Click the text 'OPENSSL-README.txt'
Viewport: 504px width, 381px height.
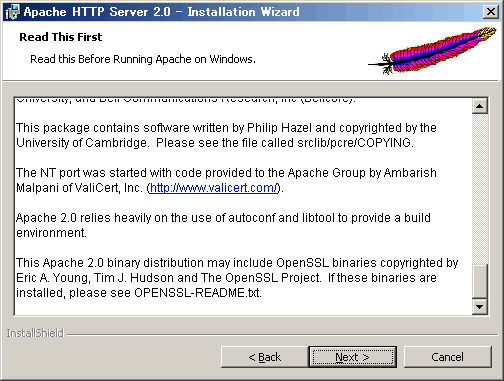click(x=197, y=293)
